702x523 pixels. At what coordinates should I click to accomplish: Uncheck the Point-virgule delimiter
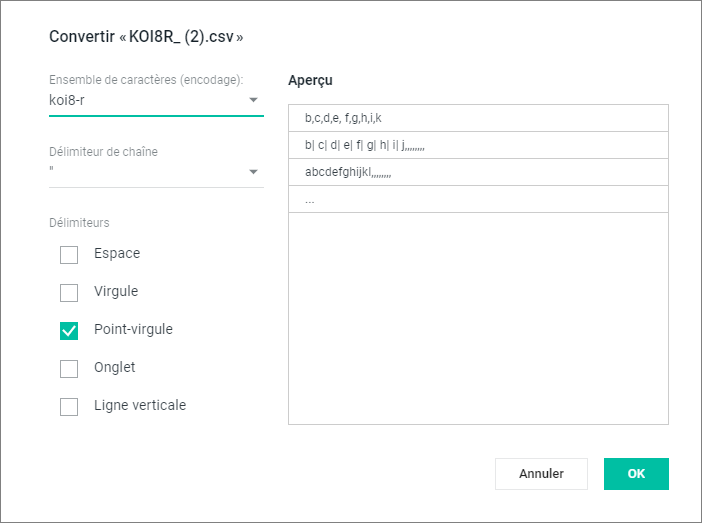[69, 331]
